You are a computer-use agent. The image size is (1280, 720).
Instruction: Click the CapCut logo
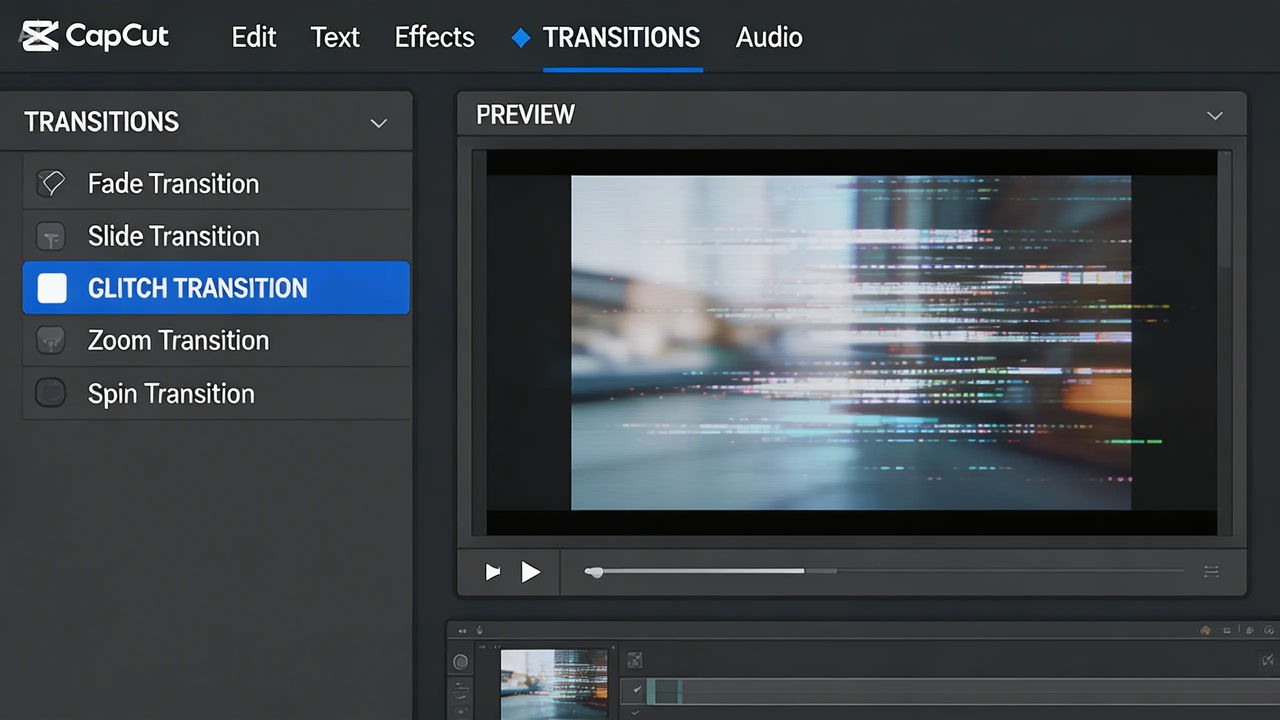95,36
